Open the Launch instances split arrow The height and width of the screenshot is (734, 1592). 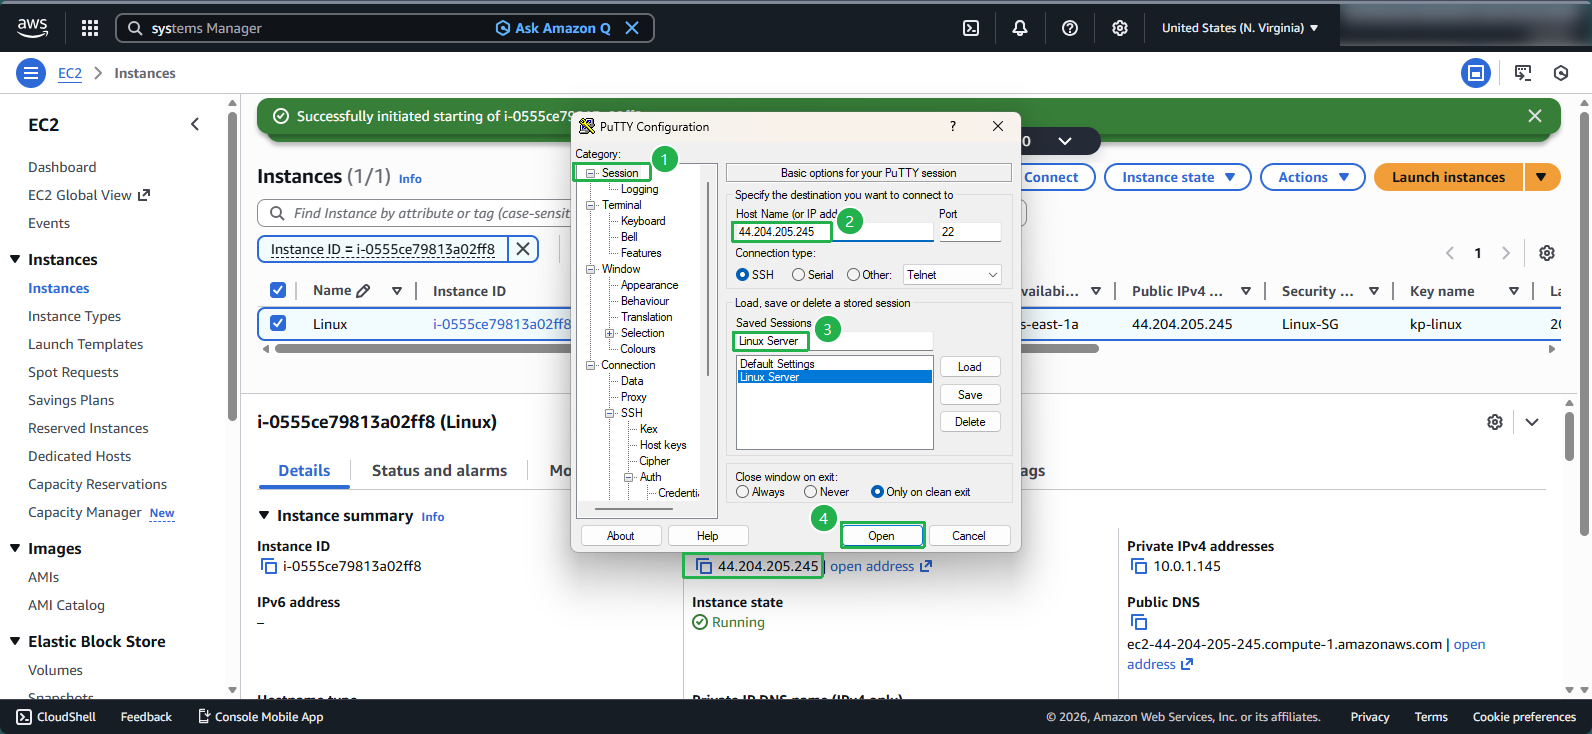(x=1542, y=177)
